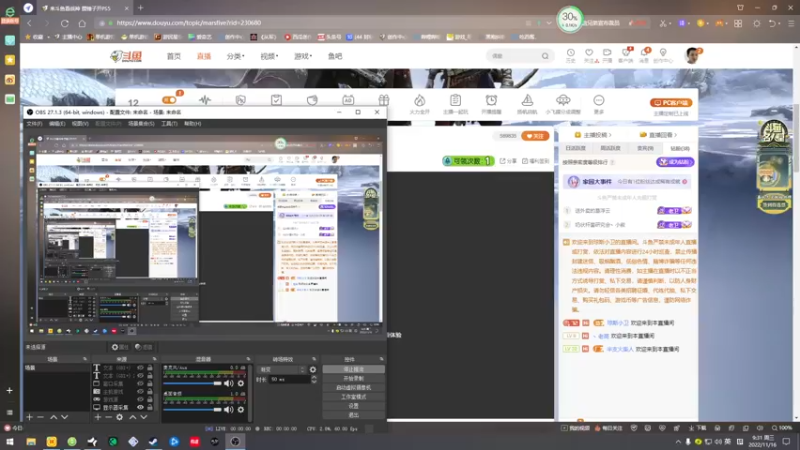800x450 pixels.
Task: Open address bar dropdown arrow in browser
Action: 549,23
